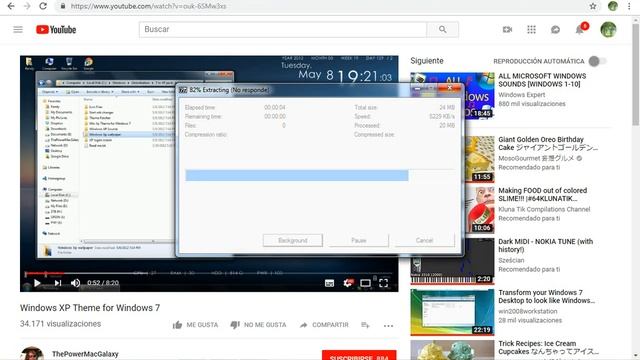640x360 pixels.
Task: Reload the page
Action: click(x=43, y=6)
